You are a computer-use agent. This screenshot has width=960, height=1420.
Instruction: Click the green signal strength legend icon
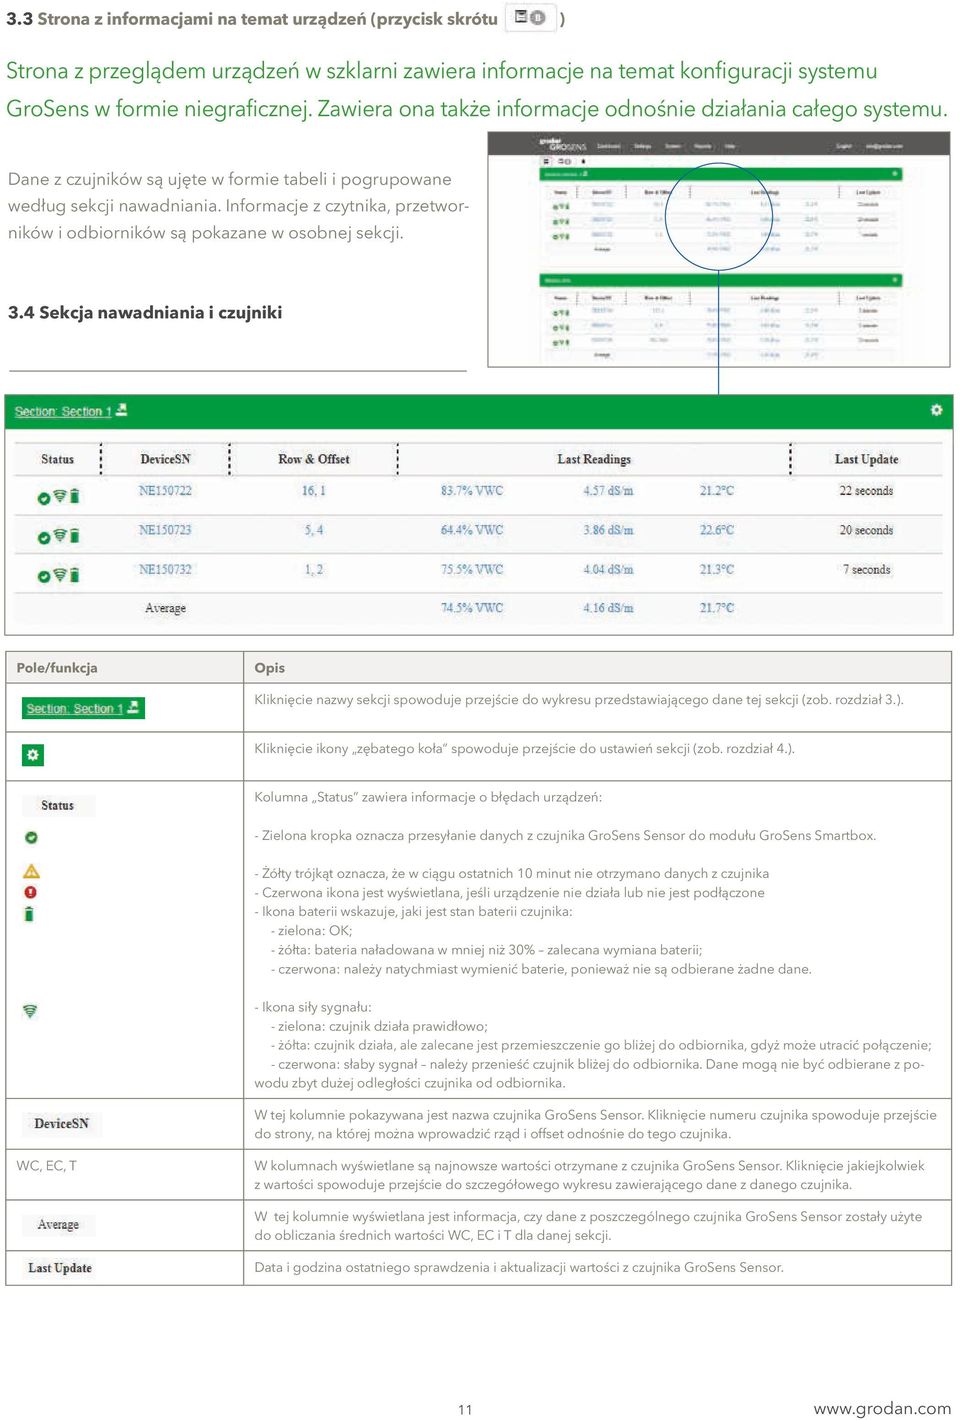[x=30, y=1011]
